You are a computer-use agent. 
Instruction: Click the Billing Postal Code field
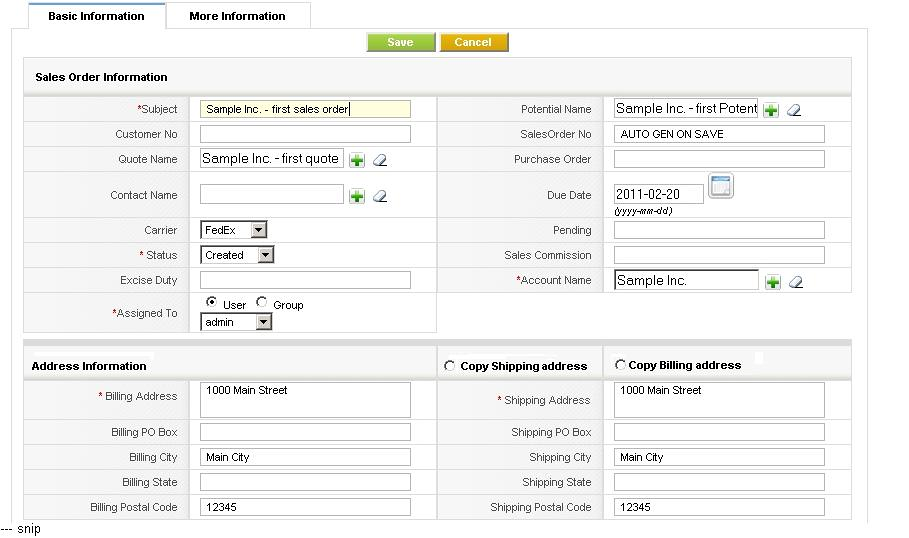(x=306, y=507)
